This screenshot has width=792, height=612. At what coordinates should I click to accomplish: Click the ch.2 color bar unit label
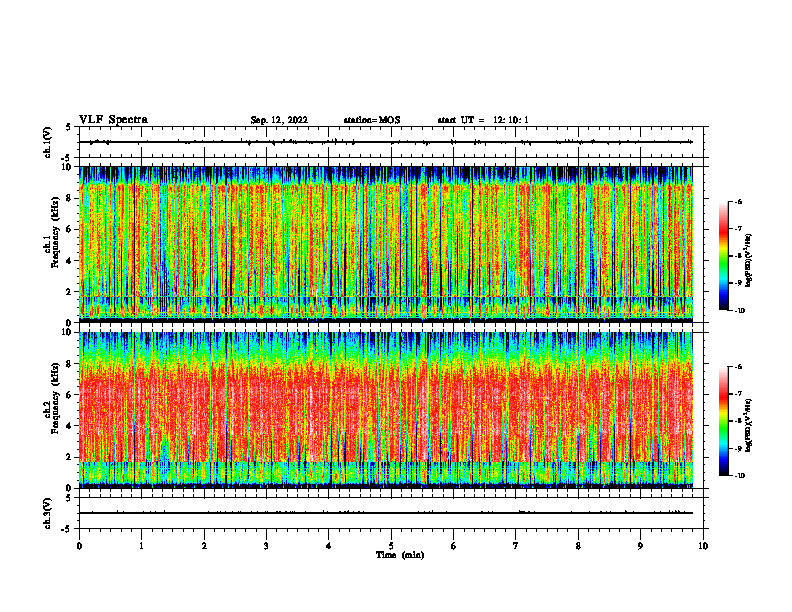point(749,425)
